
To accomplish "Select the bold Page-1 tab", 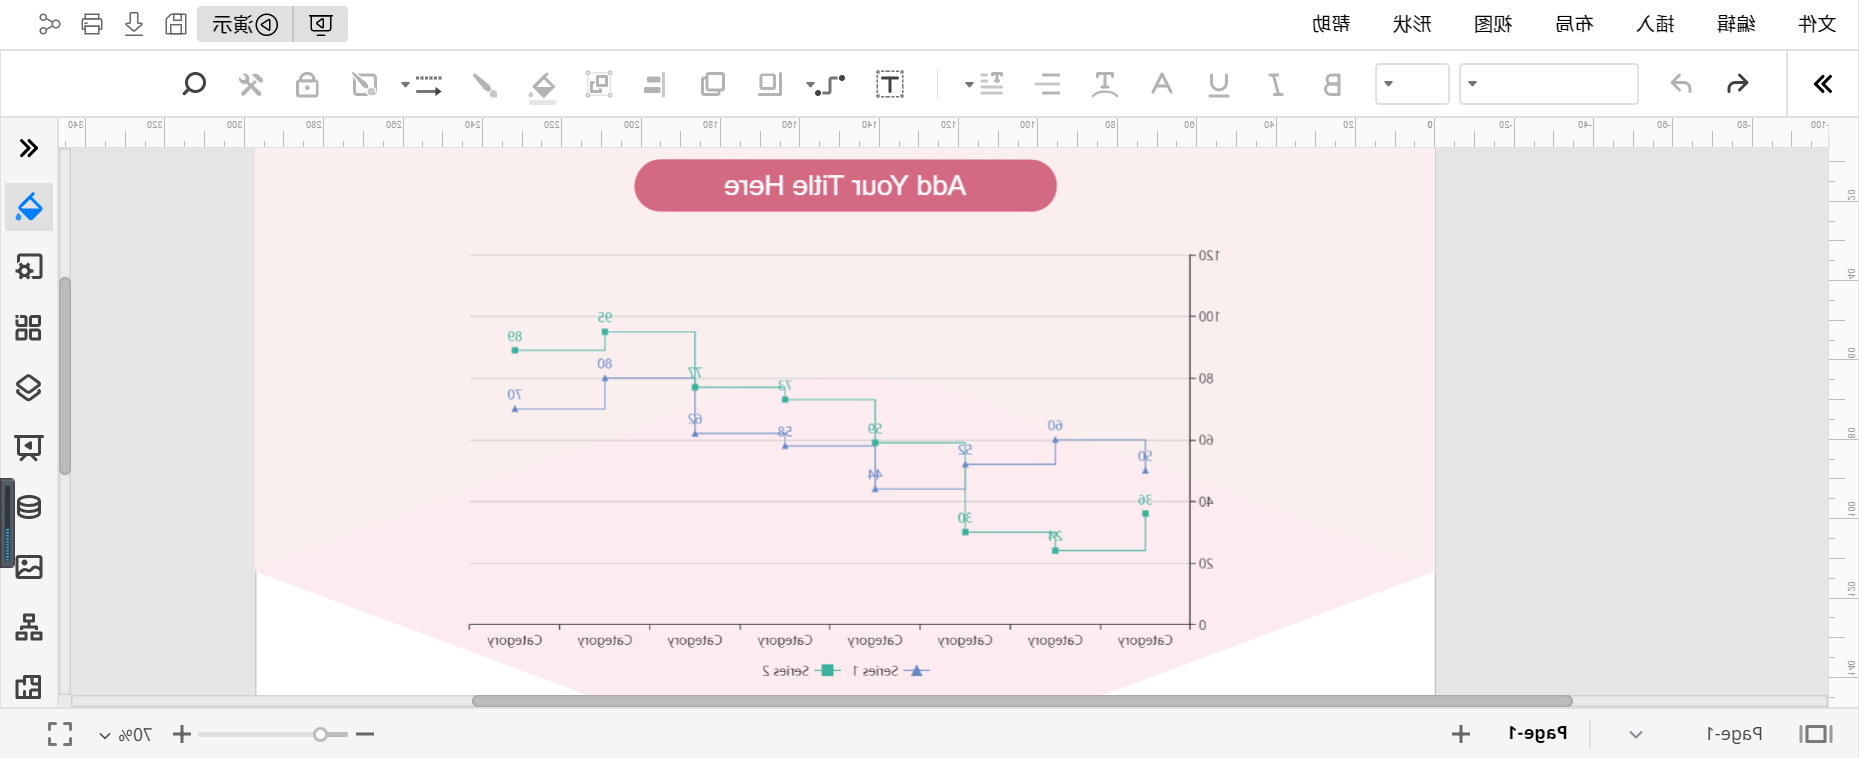I will click(x=1537, y=734).
